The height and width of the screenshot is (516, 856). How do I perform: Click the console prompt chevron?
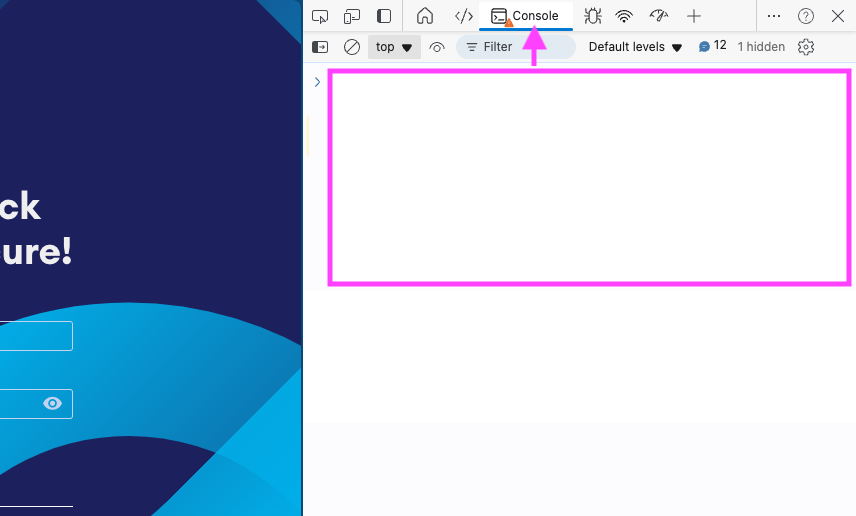pos(317,82)
